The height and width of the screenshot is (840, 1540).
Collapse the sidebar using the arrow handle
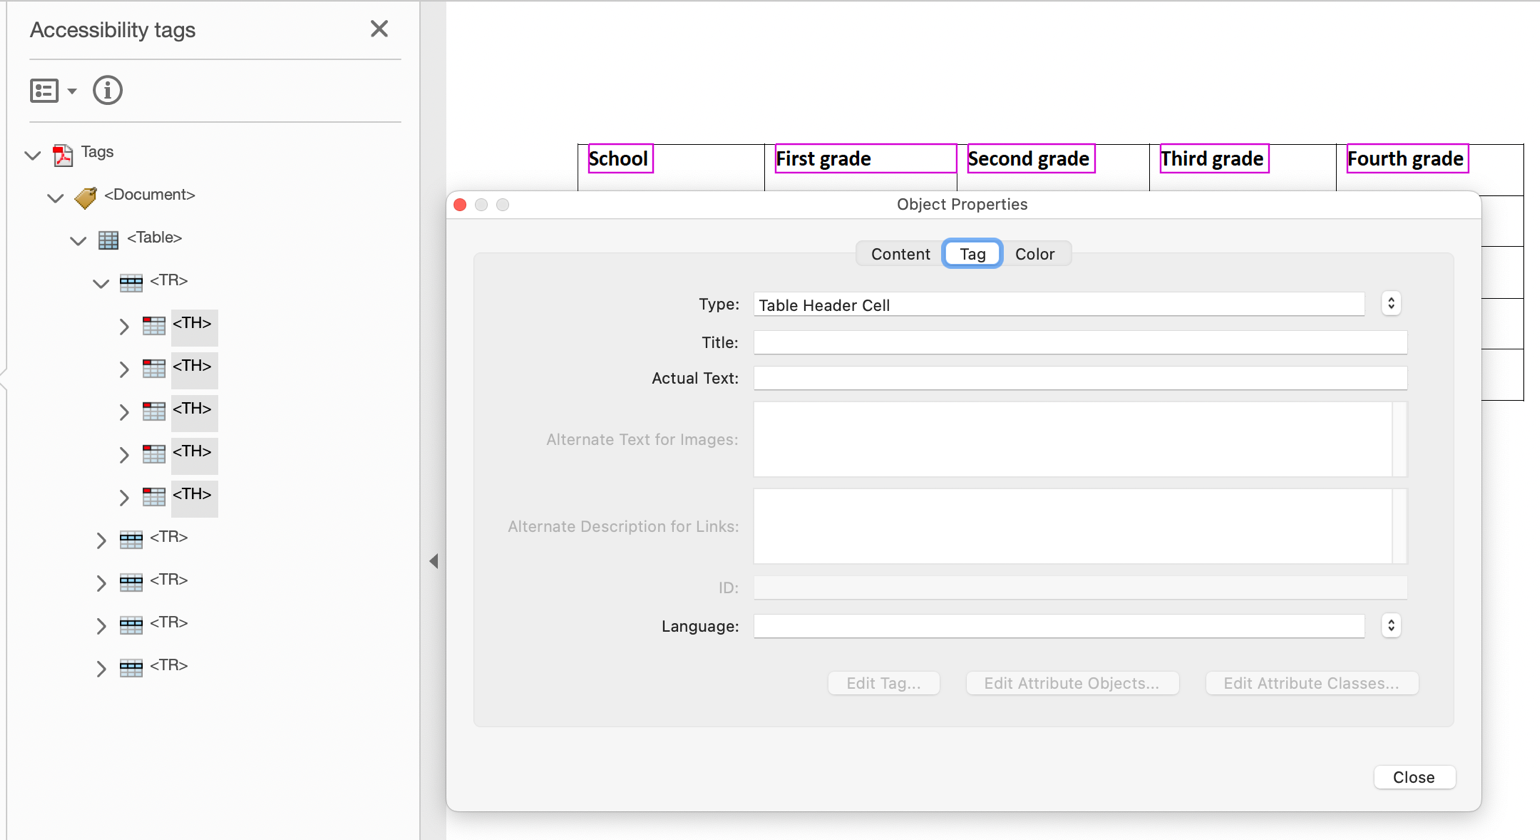434,561
